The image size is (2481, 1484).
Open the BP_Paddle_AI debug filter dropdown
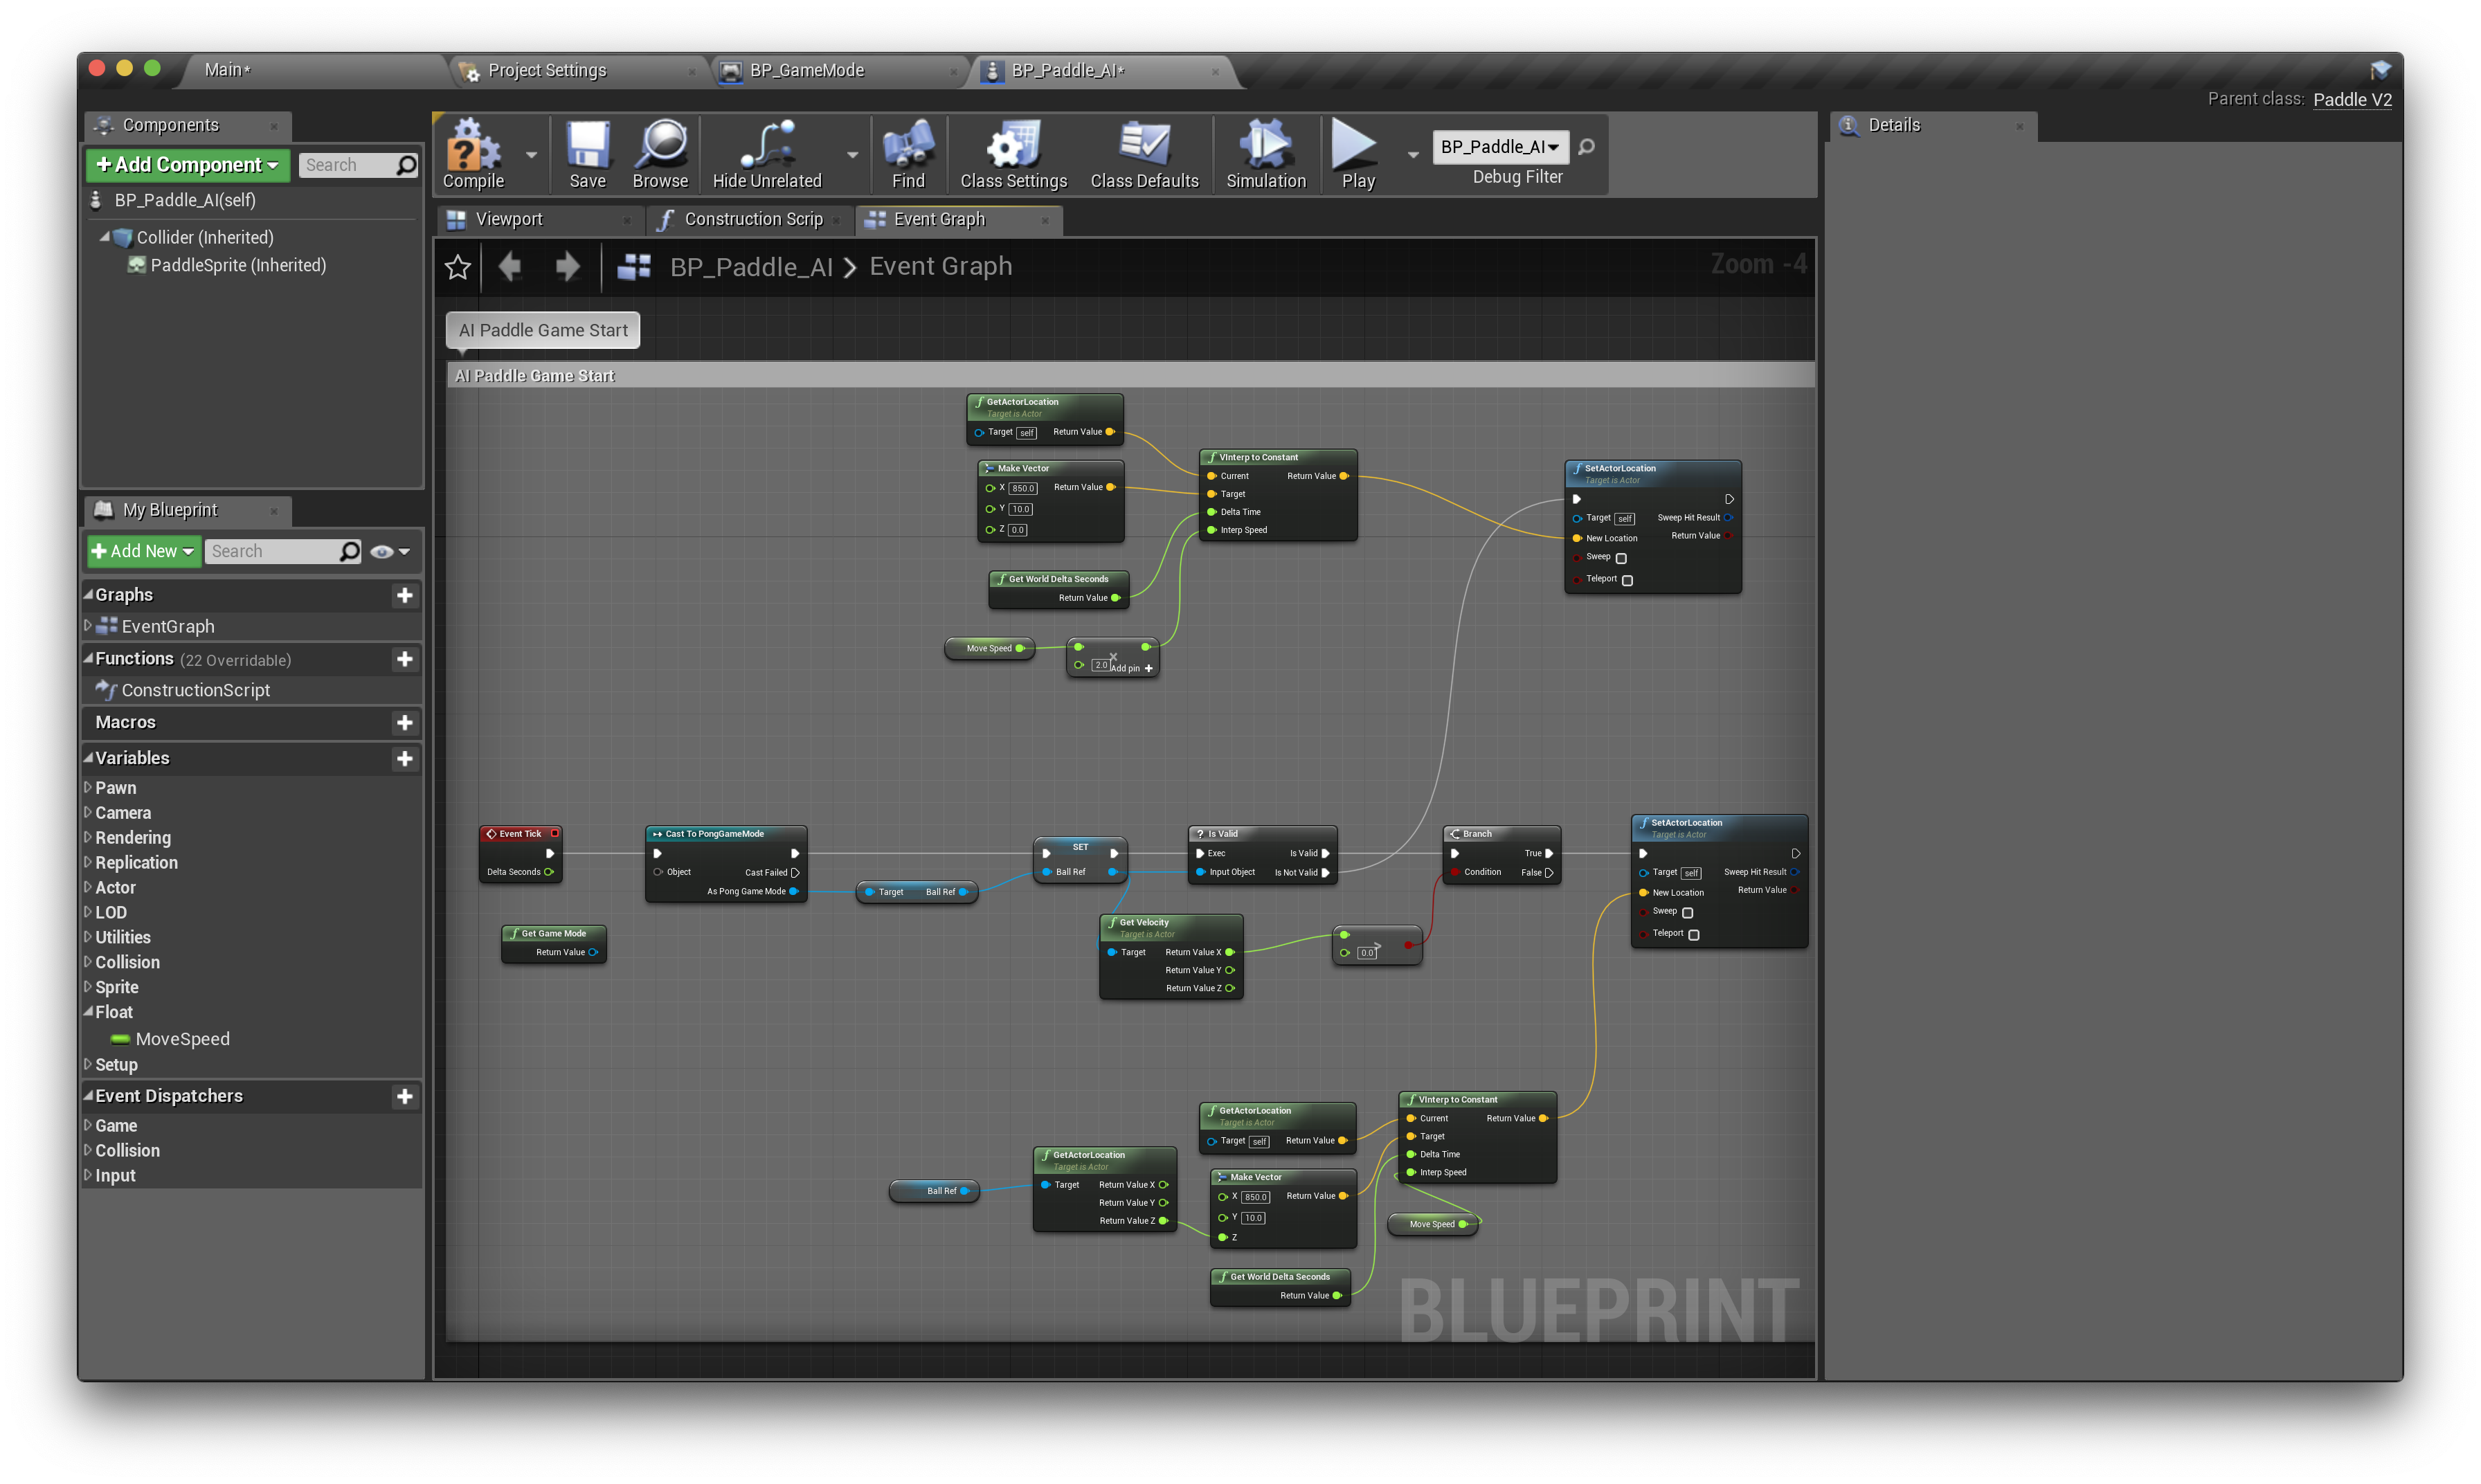coord(1499,147)
